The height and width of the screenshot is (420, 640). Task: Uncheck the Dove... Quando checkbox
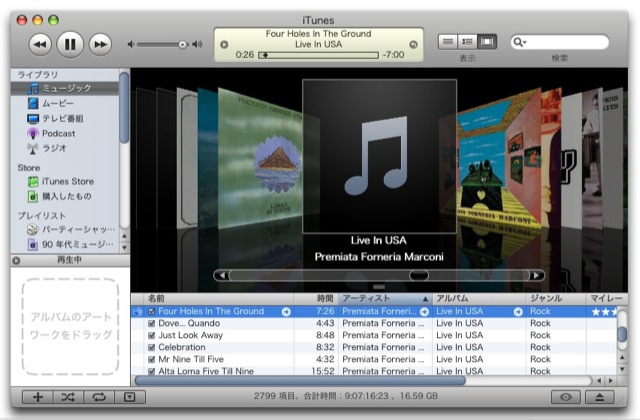151,323
